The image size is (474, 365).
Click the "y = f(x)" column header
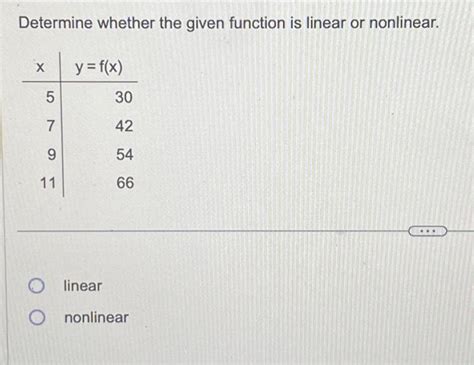(99, 68)
